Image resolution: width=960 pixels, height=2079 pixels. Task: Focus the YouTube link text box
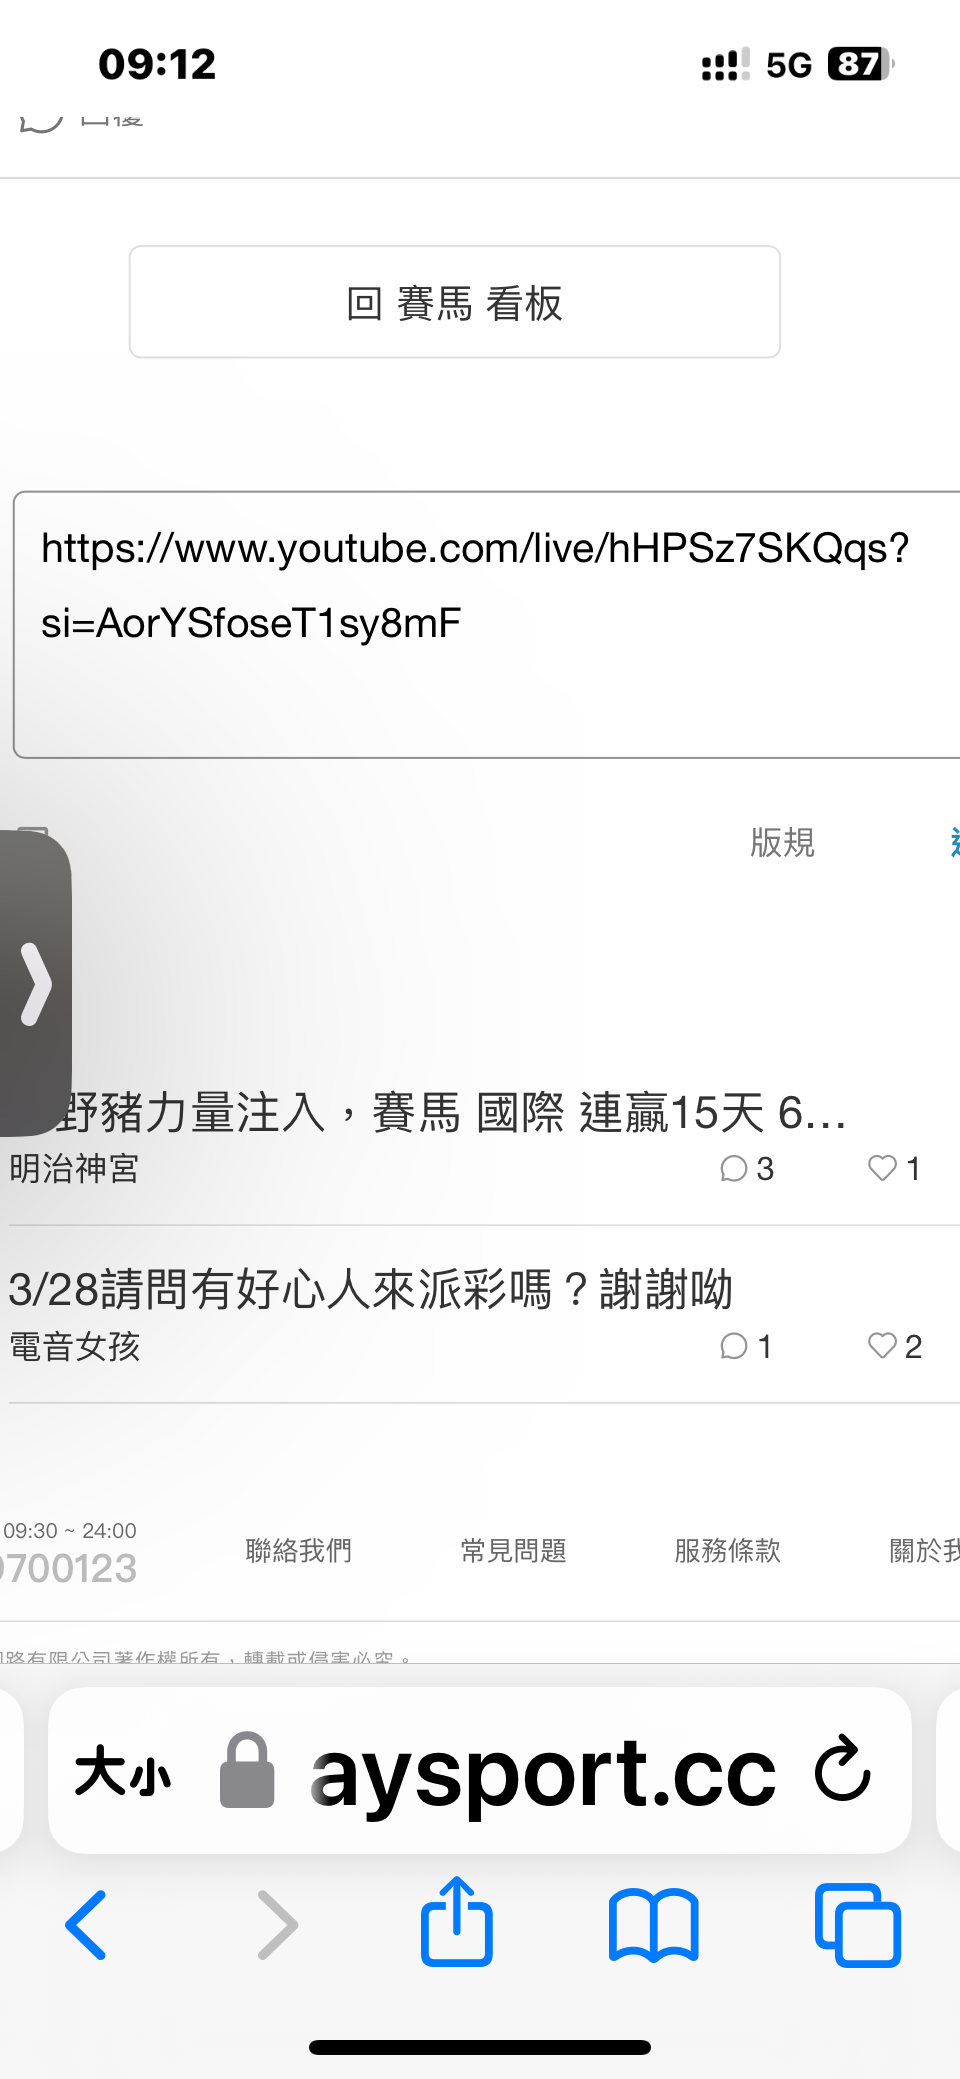coord(487,625)
